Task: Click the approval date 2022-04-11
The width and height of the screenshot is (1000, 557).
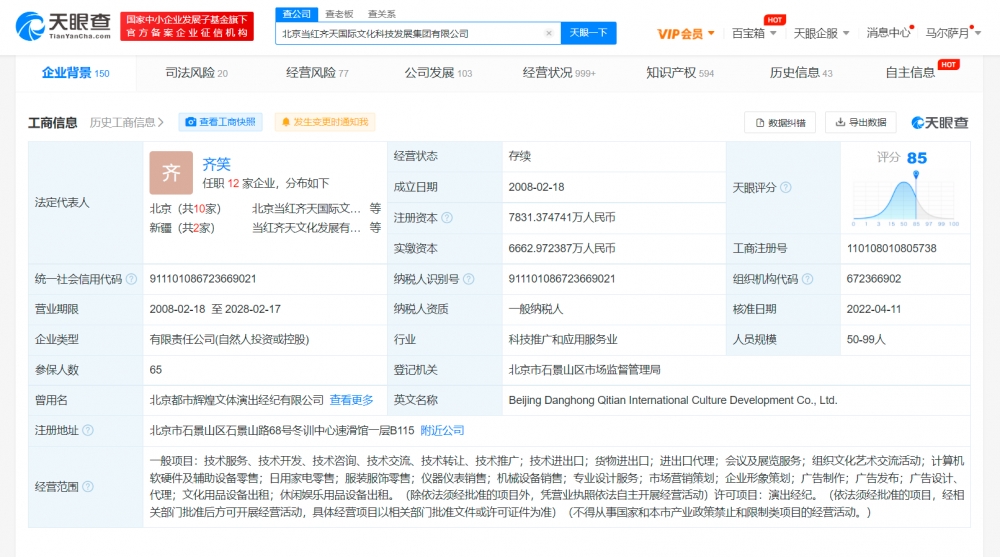Action: tap(874, 309)
